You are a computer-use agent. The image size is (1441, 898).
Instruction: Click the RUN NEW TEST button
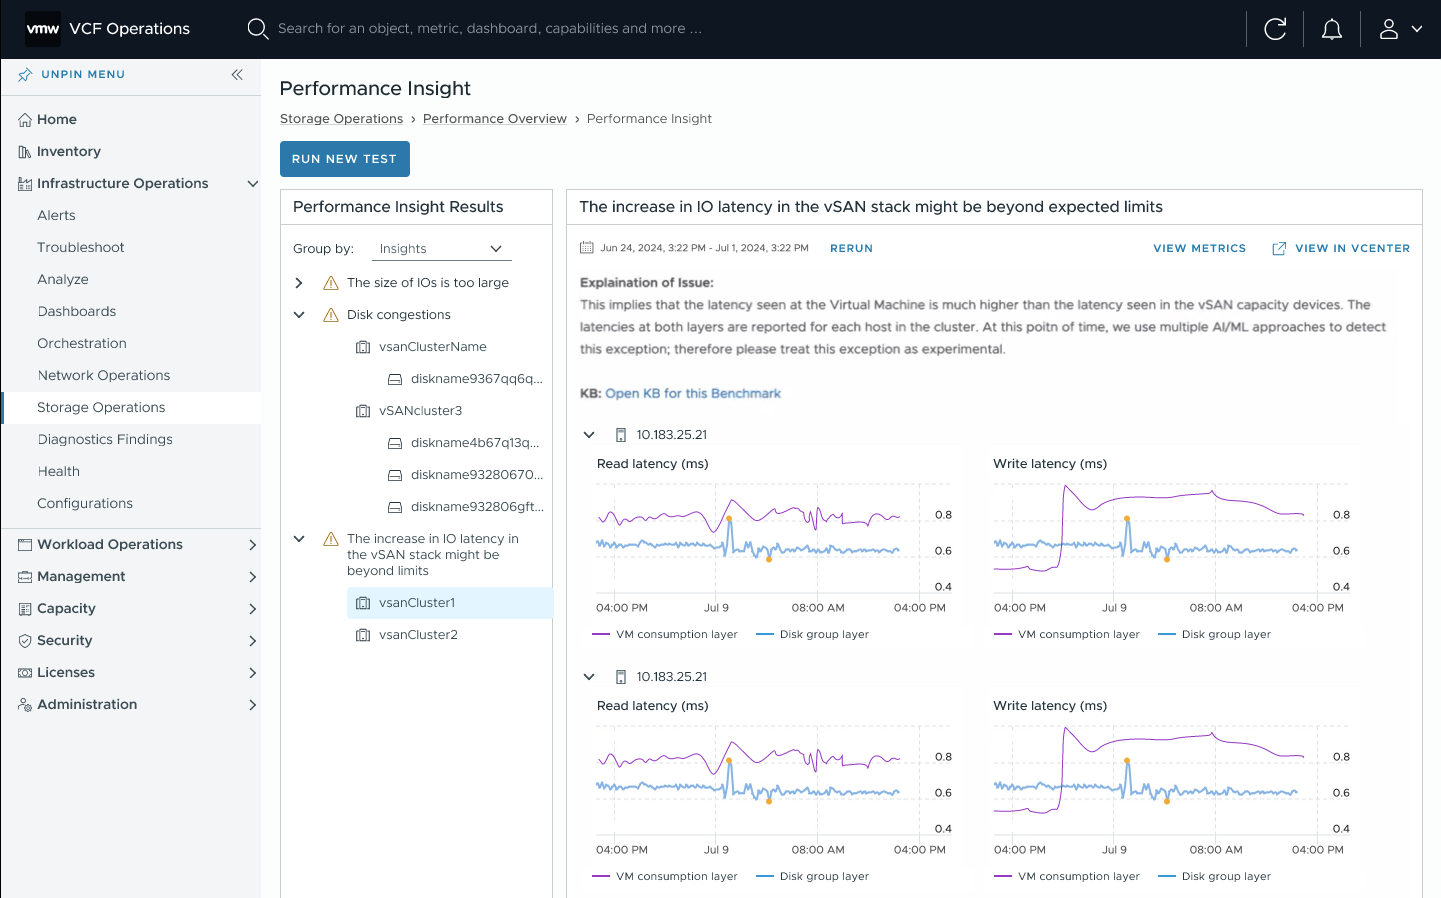[345, 159]
